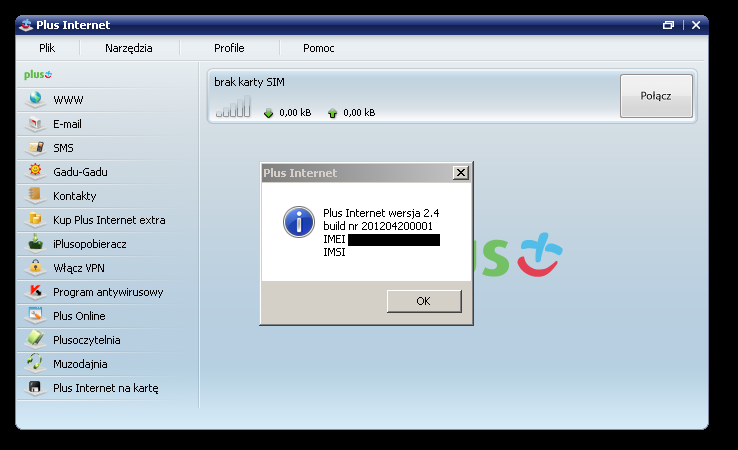The image size is (738, 450).
Task: Open the WWW sidebar entry label
Action: (68, 100)
